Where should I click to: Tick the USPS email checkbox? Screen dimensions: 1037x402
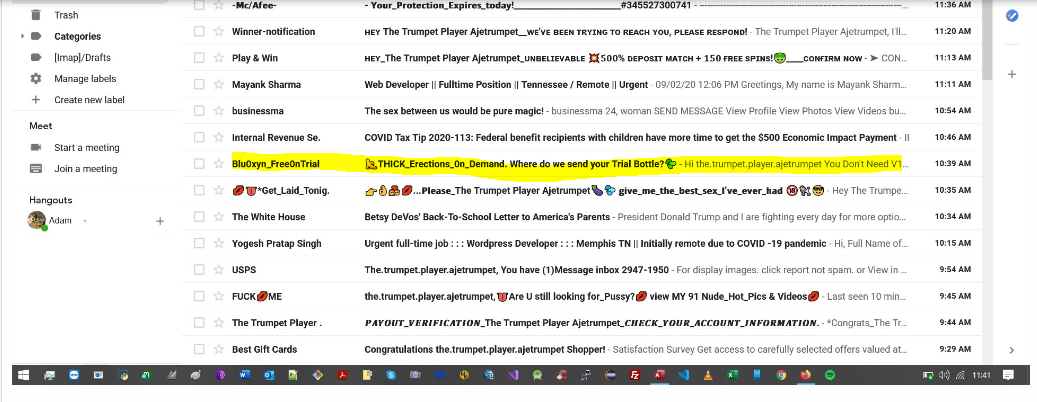pos(199,269)
